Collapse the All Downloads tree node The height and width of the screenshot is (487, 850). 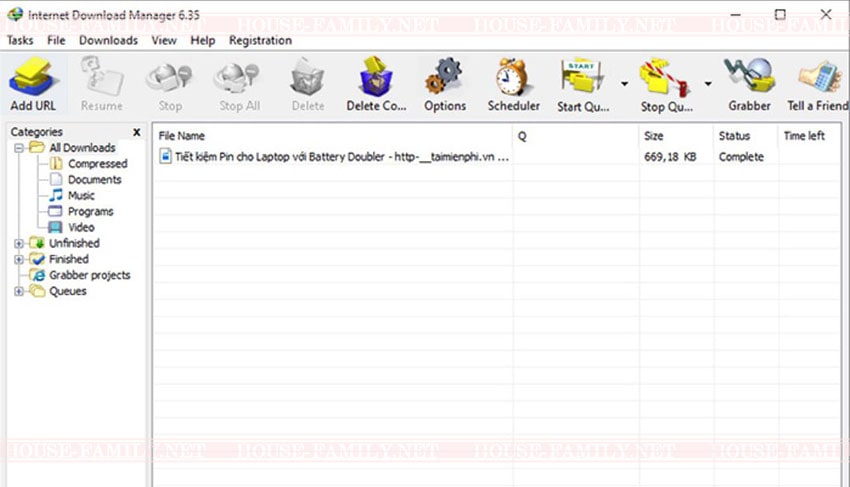[x=19, y=148]
